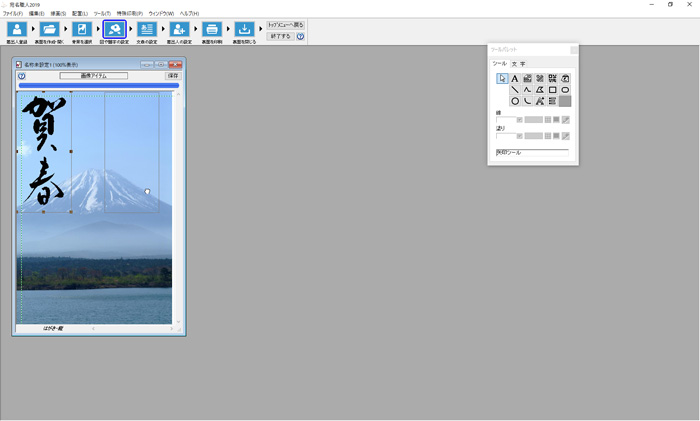Screen dimensions: 700x421
Task: Select the arc curve tool
Action: coord(527,101)
